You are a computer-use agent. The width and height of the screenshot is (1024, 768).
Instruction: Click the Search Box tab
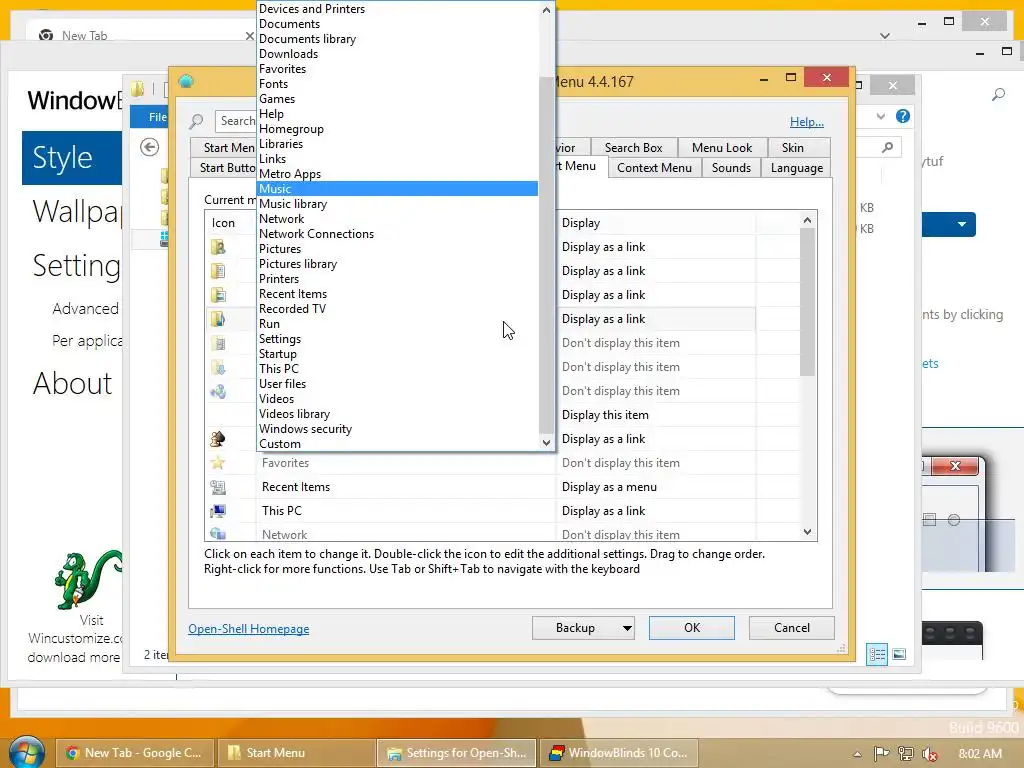click(633, 148)
